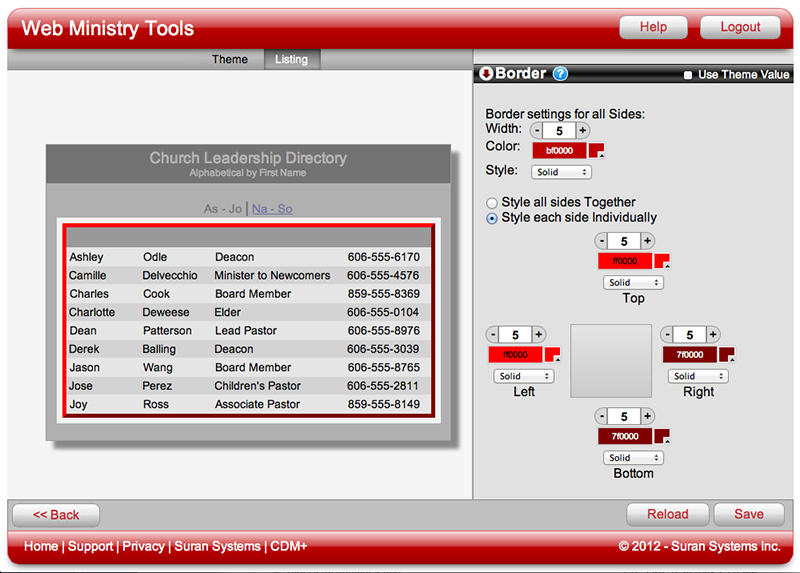Collapse the Border panel using red arrow icon

[x=486, y=74]
